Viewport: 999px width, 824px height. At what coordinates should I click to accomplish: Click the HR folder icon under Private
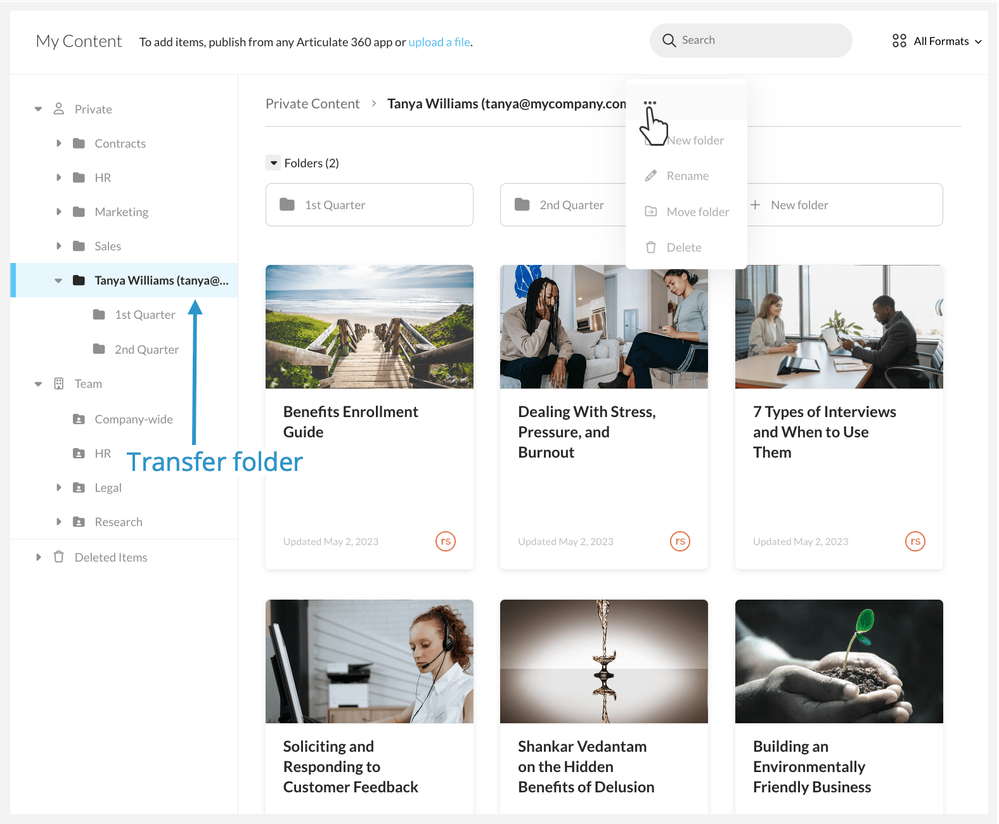click(79, 177)
